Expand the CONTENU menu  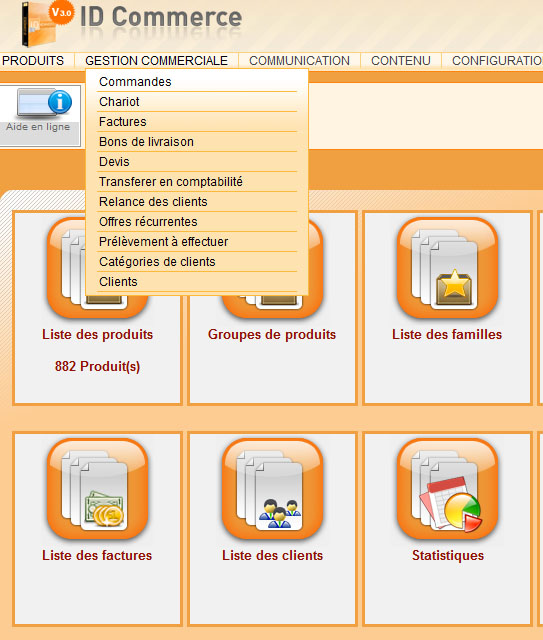(401, 61)
